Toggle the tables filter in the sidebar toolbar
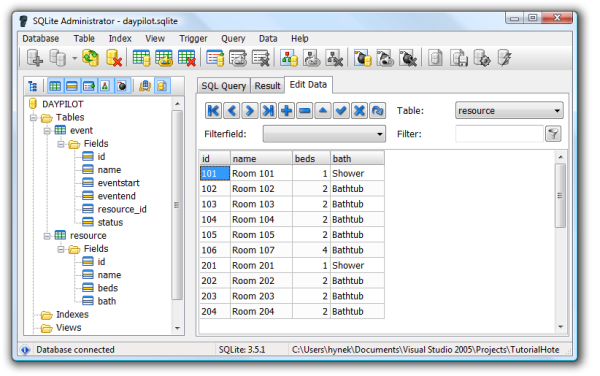The image size is (600, 376). point(55,86)
